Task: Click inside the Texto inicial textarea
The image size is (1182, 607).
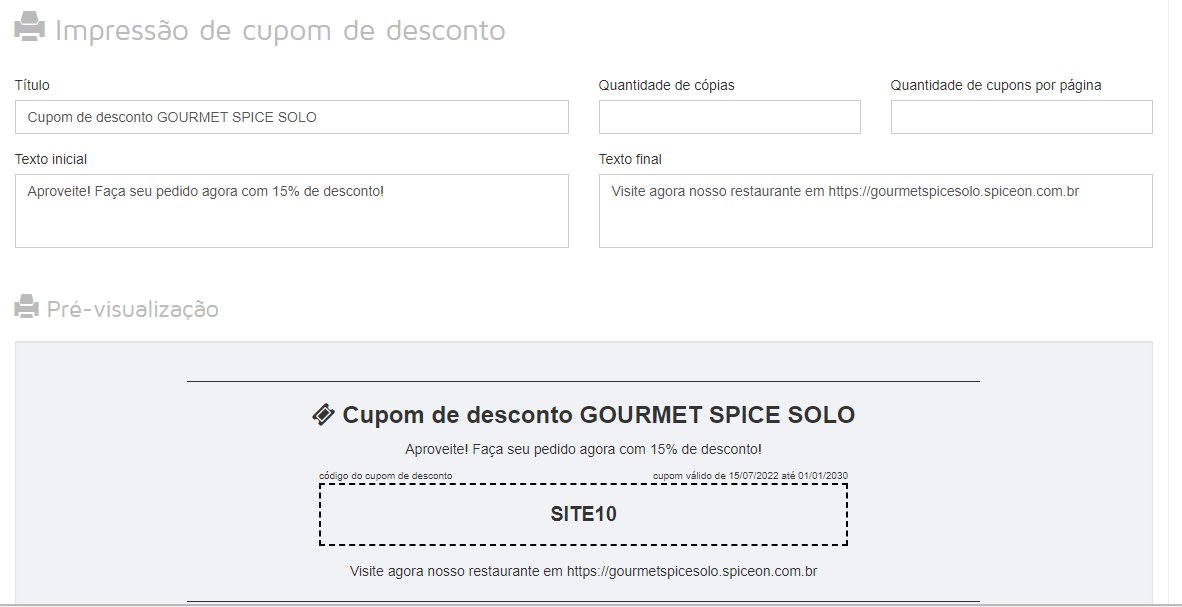Action: (292, 211)
